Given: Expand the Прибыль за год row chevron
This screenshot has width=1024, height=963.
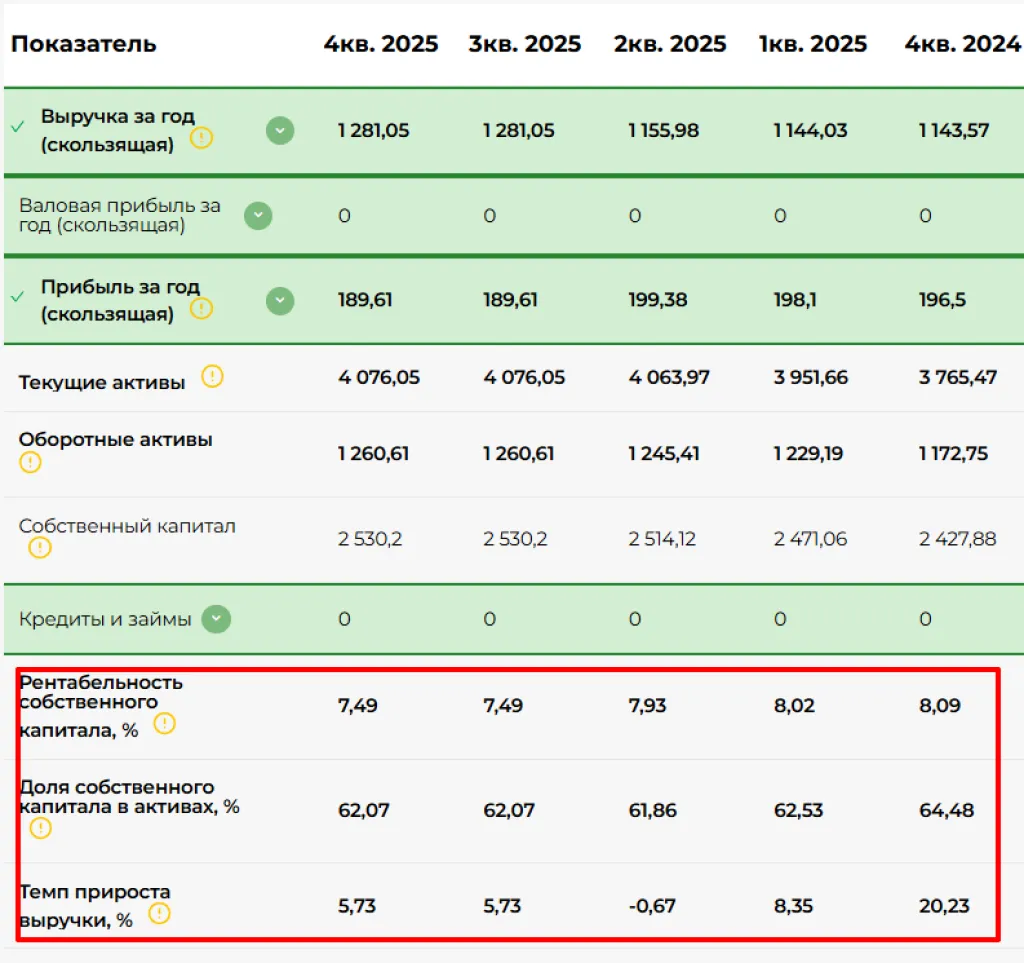Looking at the screenshot, I should tap(280, 301).
